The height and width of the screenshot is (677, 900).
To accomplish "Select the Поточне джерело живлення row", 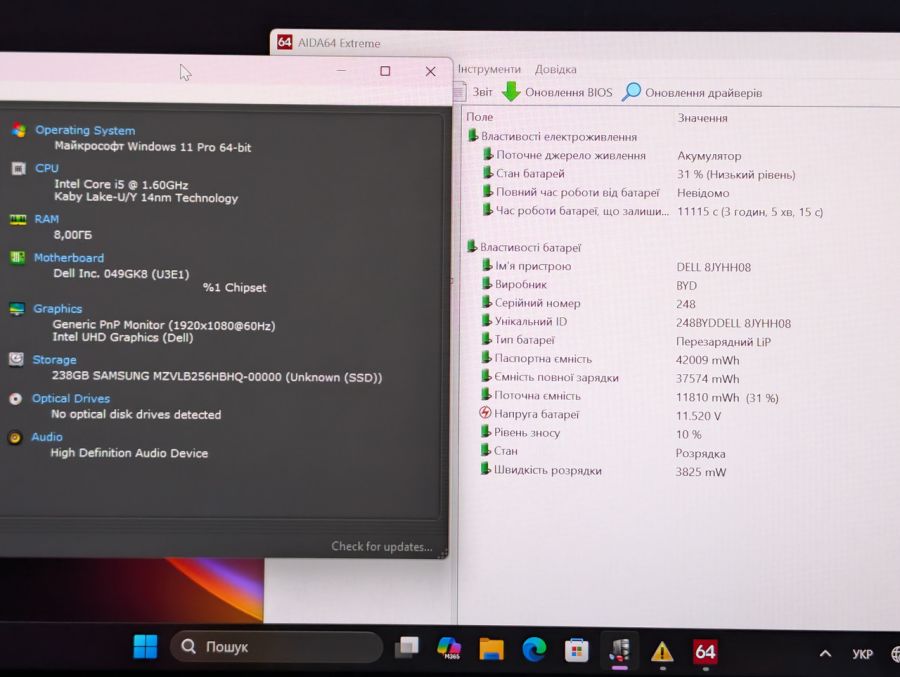I will point(564,155).
